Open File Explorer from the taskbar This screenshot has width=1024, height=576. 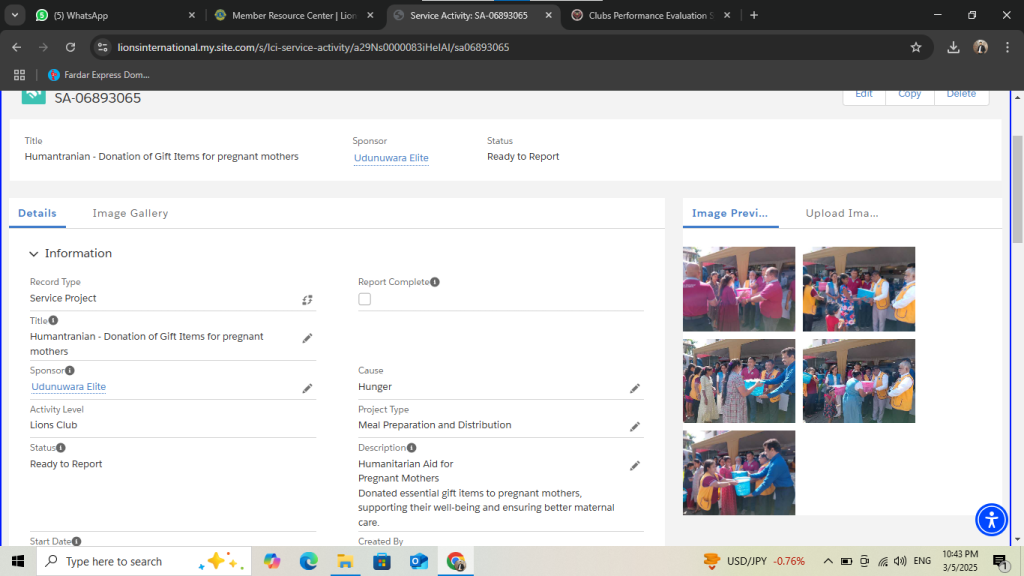pyautogui.click(x=345, y=561)
